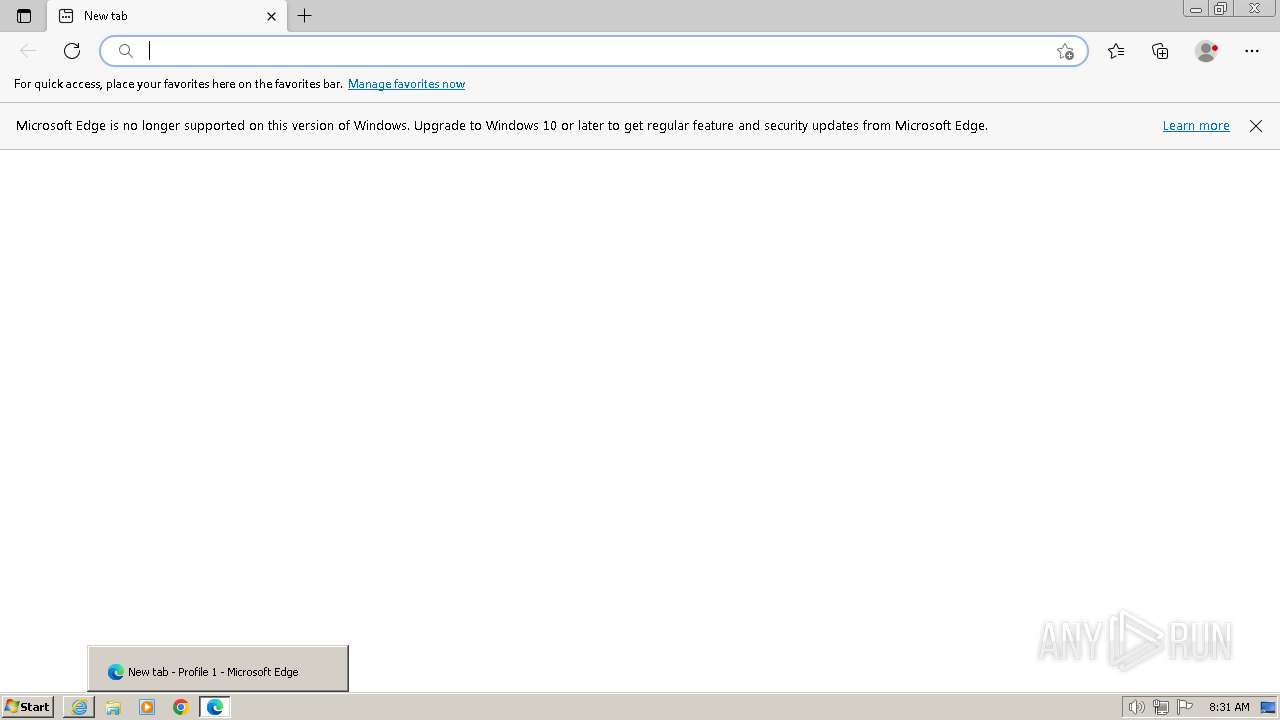The width and height of the screenshot is (1280, 720).
Task: Open File Explorer from taskbar
Action: tap(113, 707)
